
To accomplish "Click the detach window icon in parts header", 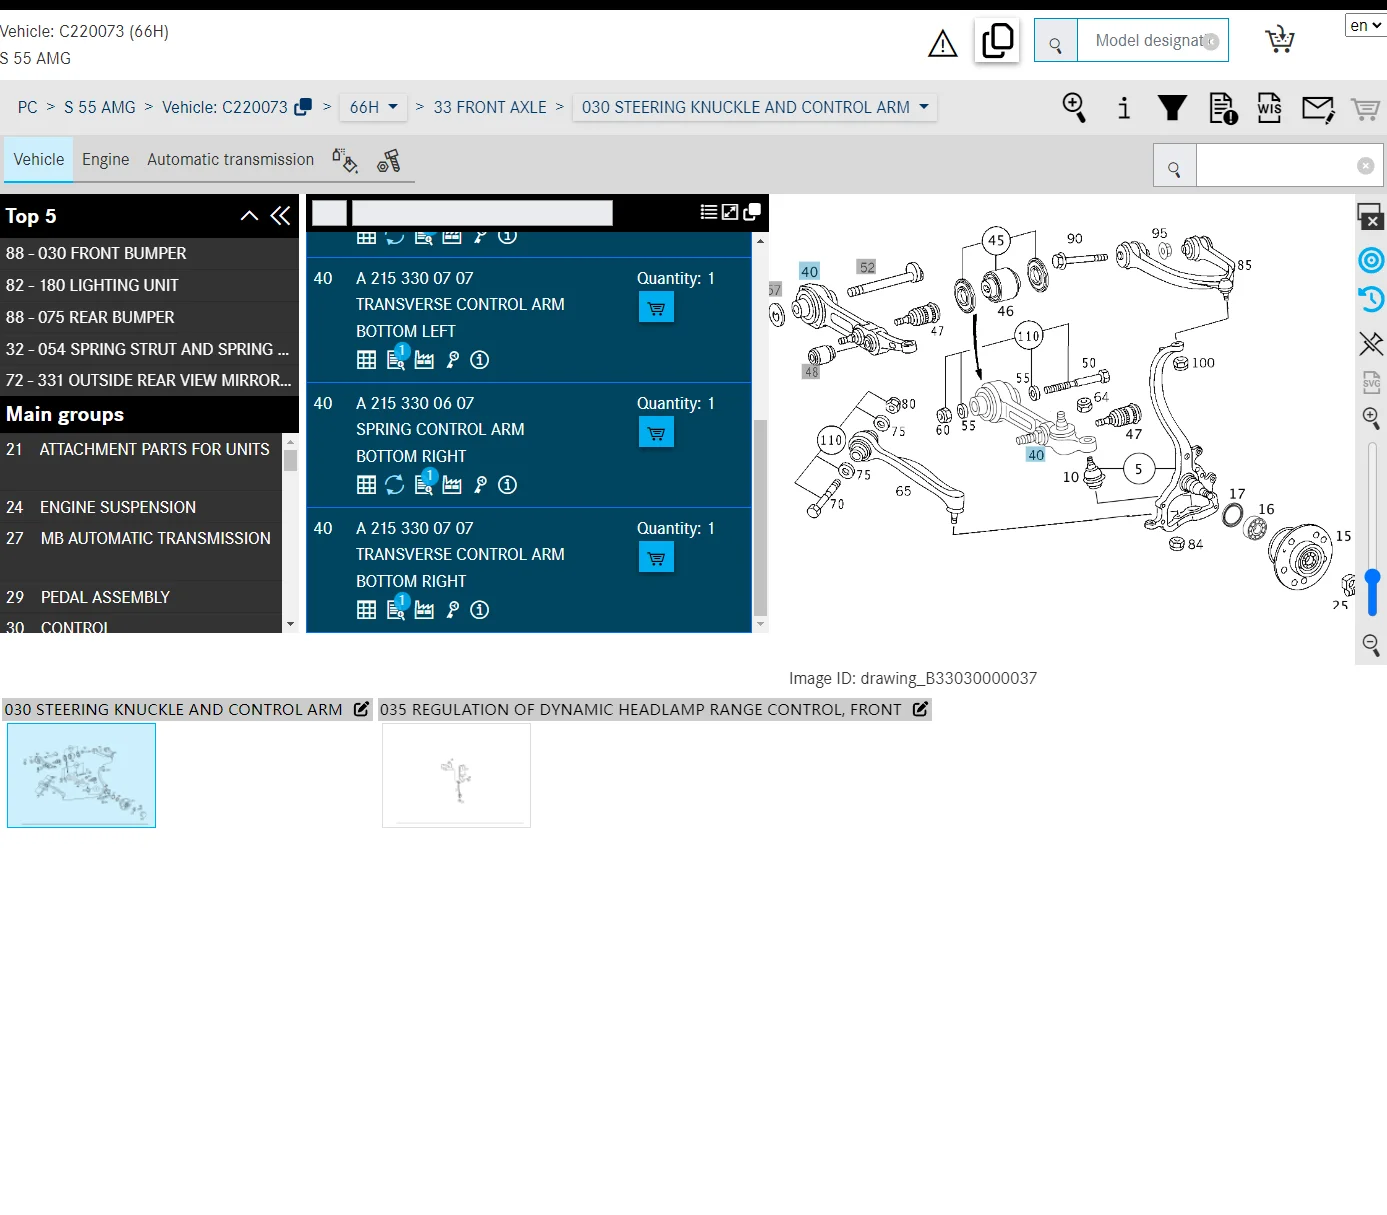I will pos(752,212).
